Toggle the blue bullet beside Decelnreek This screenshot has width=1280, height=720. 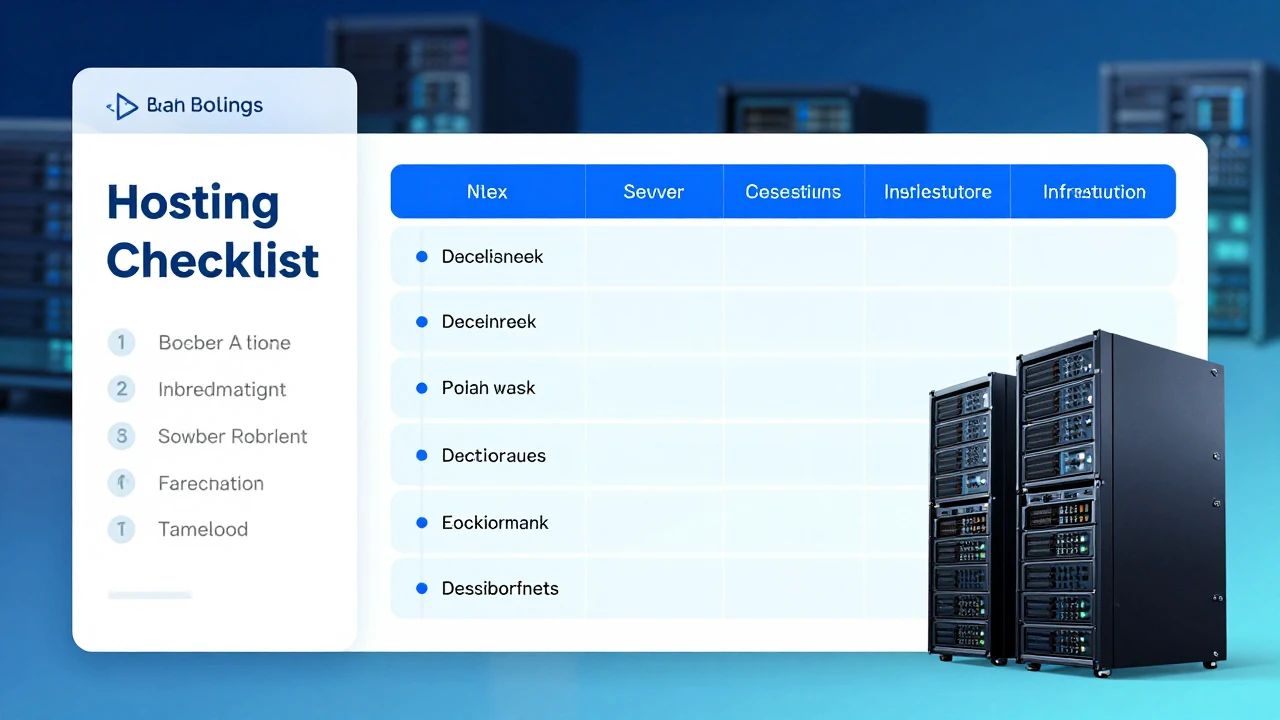coord(421,322)
